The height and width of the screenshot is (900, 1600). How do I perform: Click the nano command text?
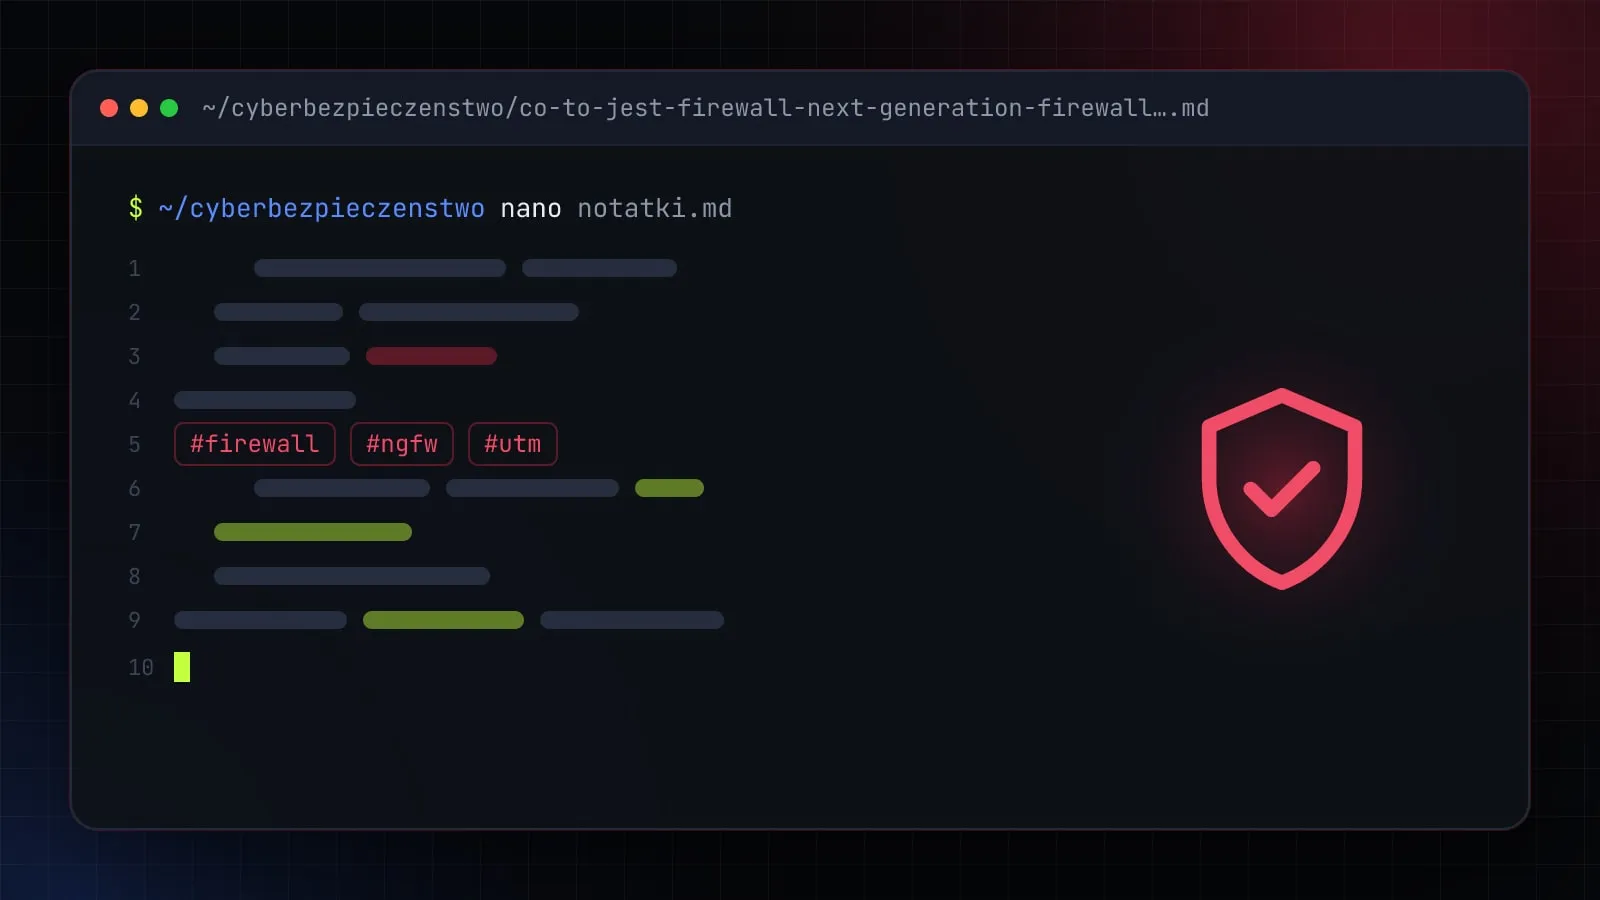point(531,208)
